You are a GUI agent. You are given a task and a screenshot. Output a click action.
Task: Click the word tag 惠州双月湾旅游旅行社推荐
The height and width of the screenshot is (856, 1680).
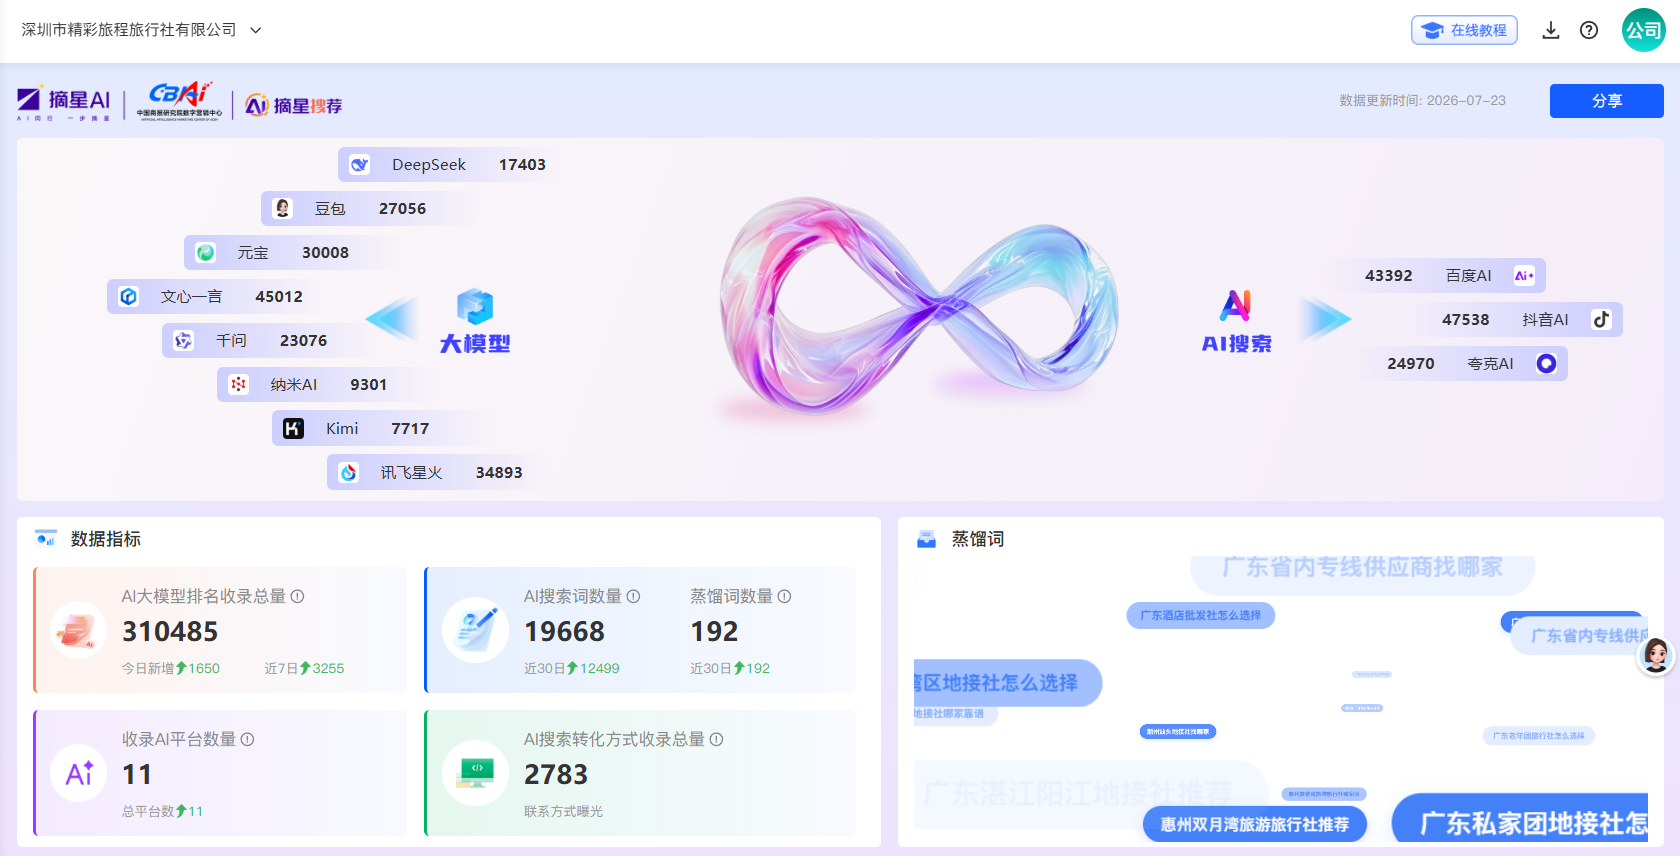(x=1255, y=824)
